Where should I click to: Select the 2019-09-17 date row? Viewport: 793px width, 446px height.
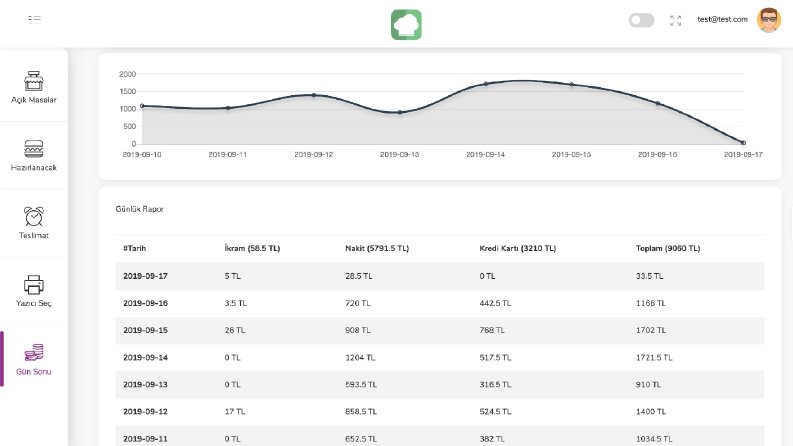[439, 276]
